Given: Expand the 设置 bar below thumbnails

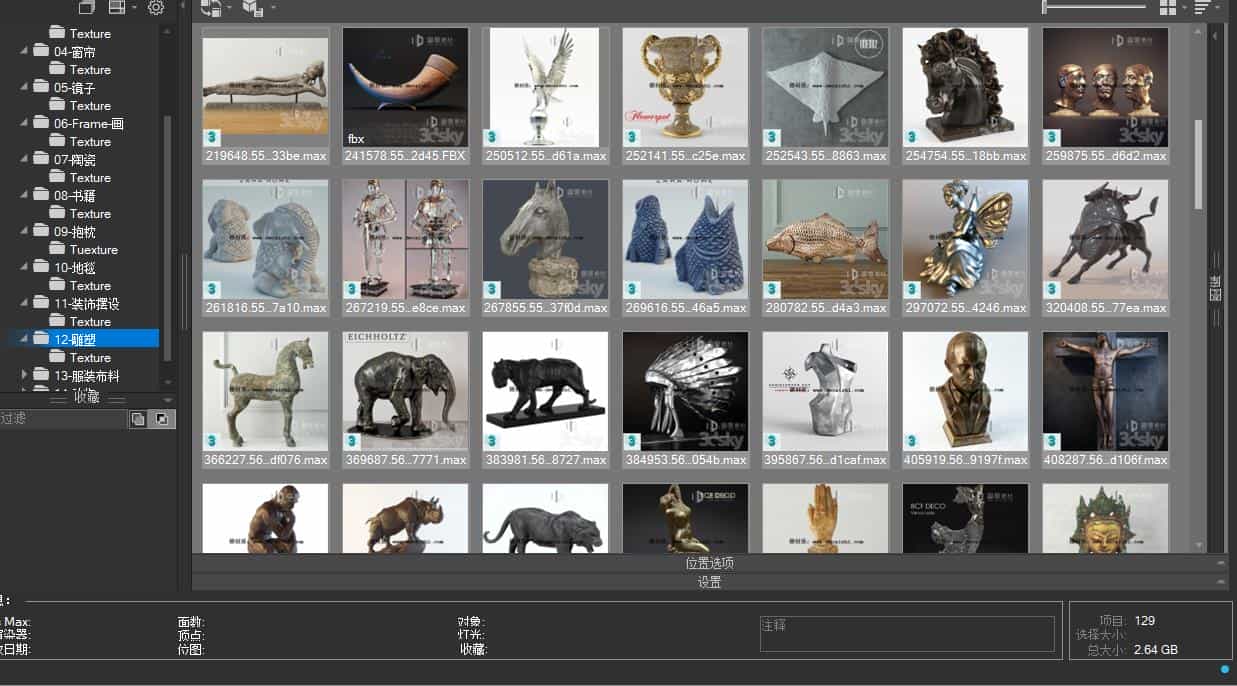Looking at the screenshot, I should pos(709,581).
